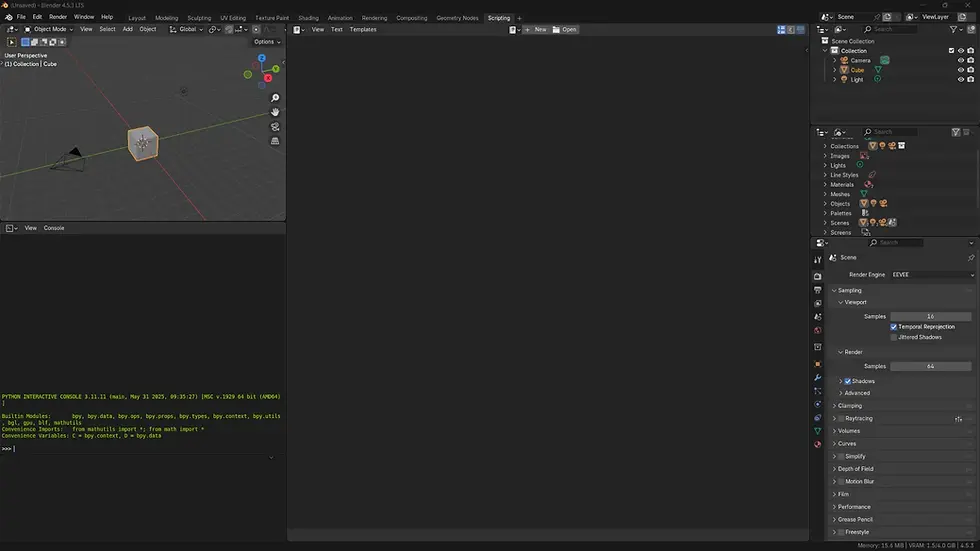Expand the Depth of Field panel
The width and height of the screenshot is (980, 551).
coord(902,469)
